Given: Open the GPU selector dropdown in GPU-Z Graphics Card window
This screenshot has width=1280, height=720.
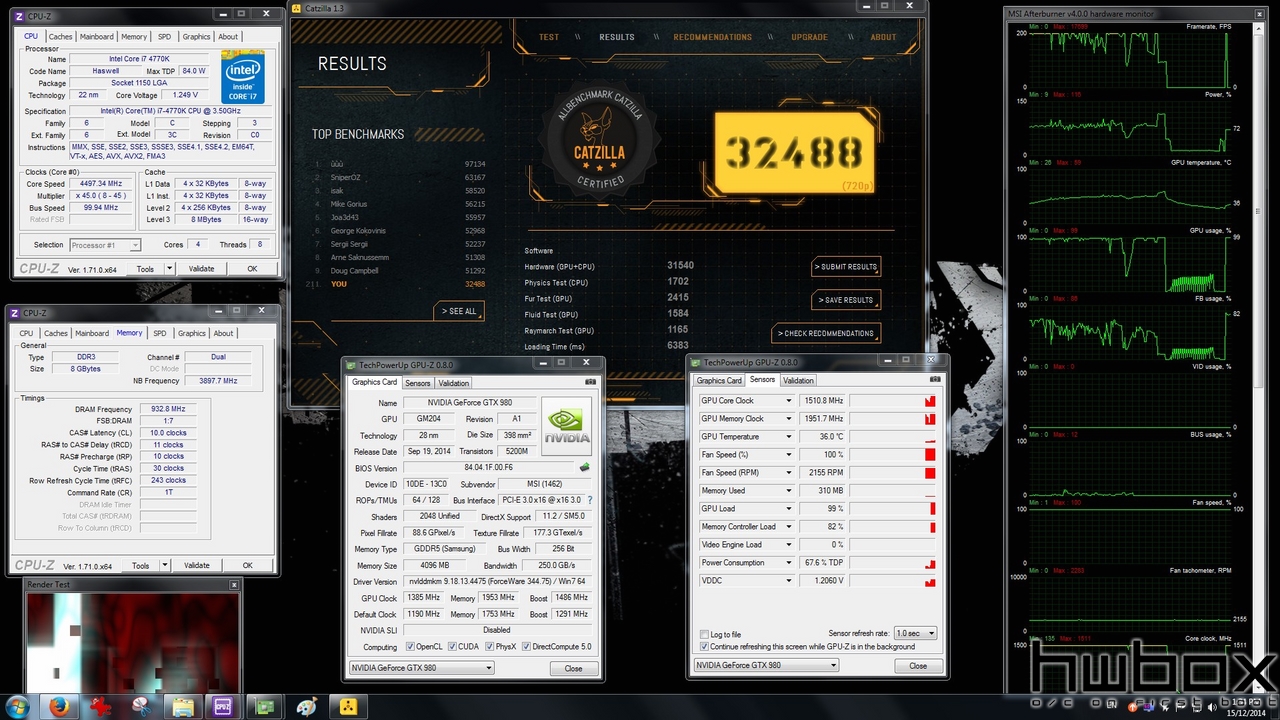Looking at the screenshot, I should (421, 668).
